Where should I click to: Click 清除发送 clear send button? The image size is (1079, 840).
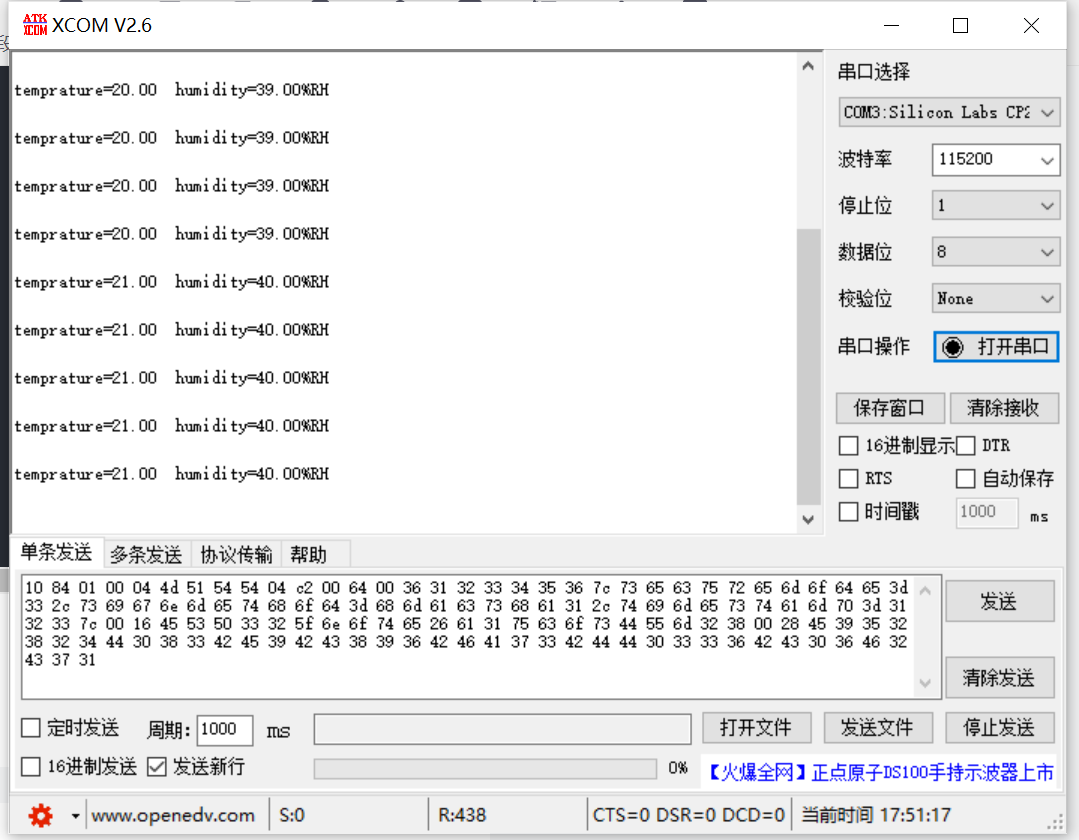[x=999, y=678]
